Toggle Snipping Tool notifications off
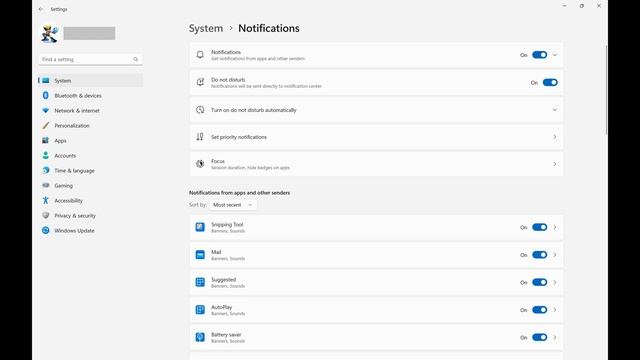This screenshot has height=360, width=640. tap(540, 227)
